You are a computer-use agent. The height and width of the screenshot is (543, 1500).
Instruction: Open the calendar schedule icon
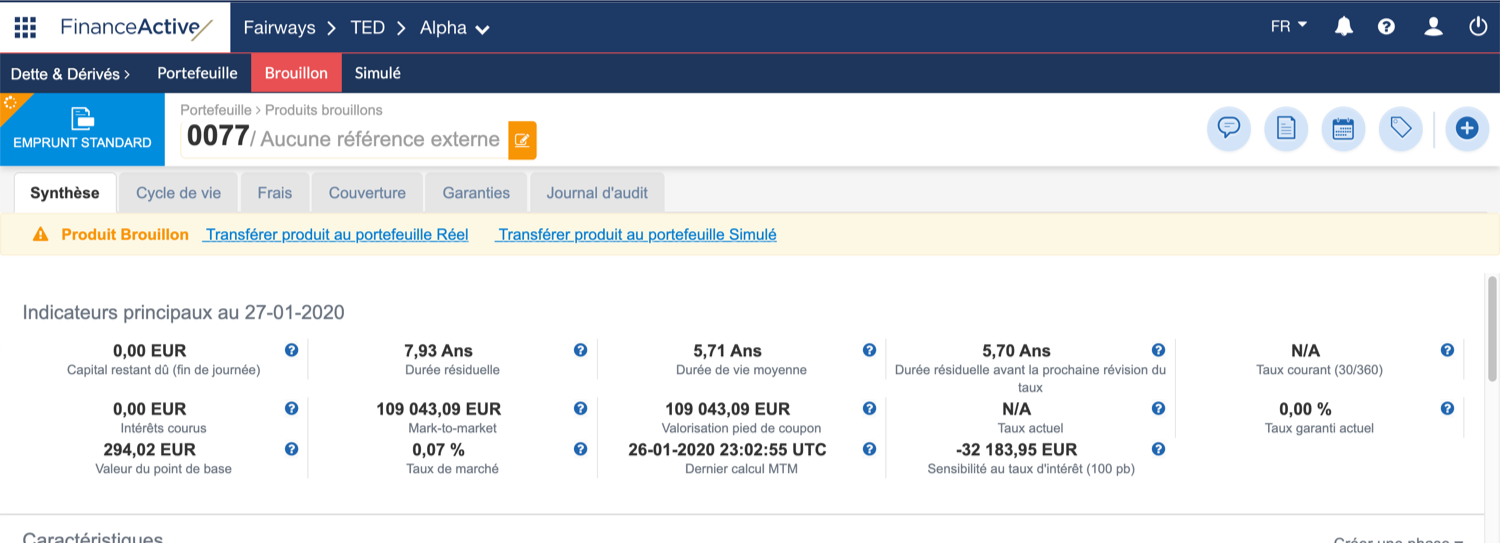pyautogui.click(x=1343, y=129)
